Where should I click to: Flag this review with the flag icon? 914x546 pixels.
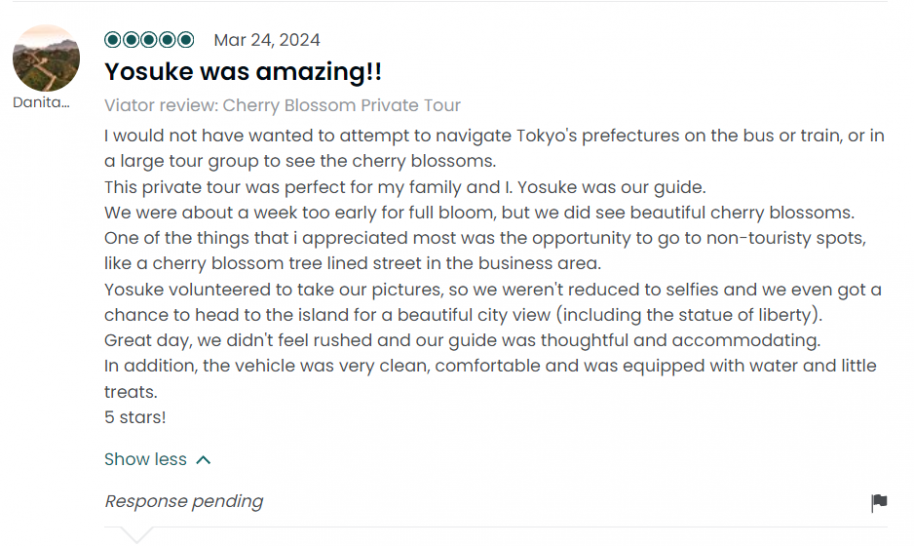point(879,502)
